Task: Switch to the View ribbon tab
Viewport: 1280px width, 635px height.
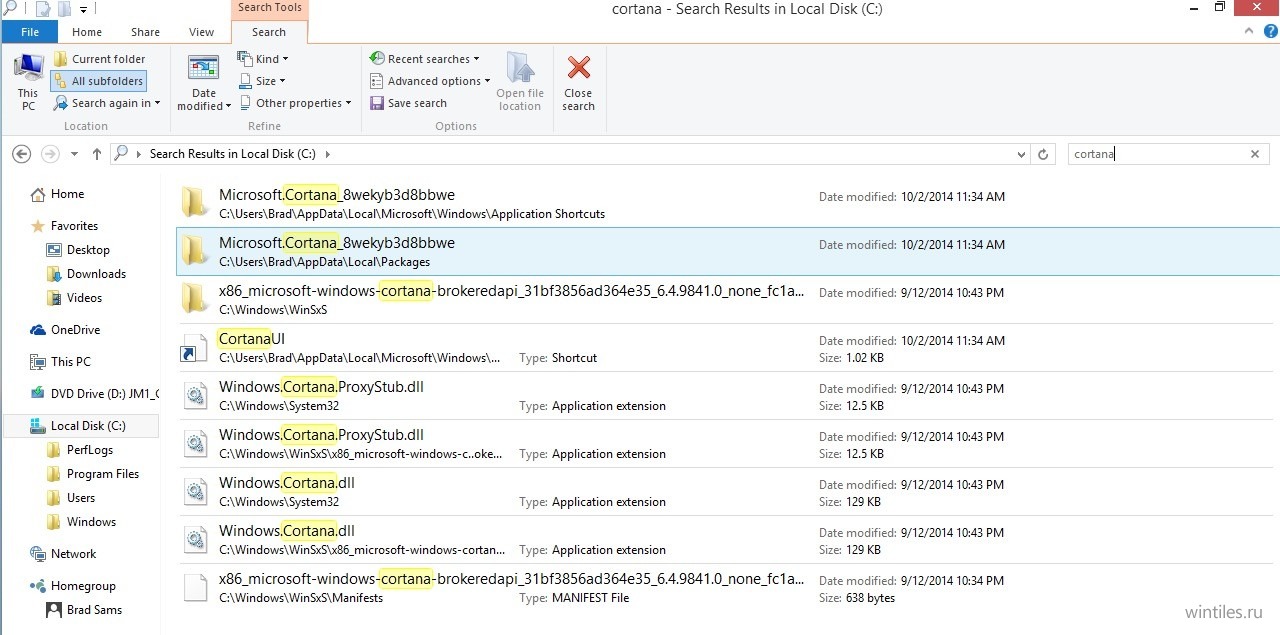Action: click(x=201, y=32)
